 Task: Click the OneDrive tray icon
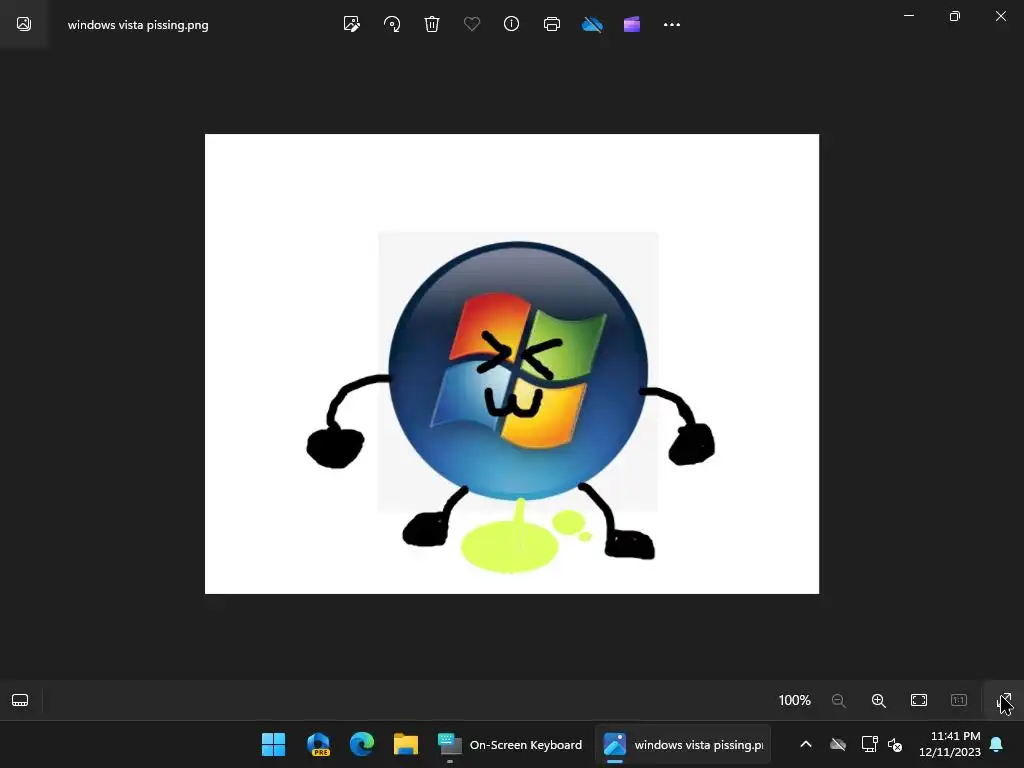pos(838,744)
